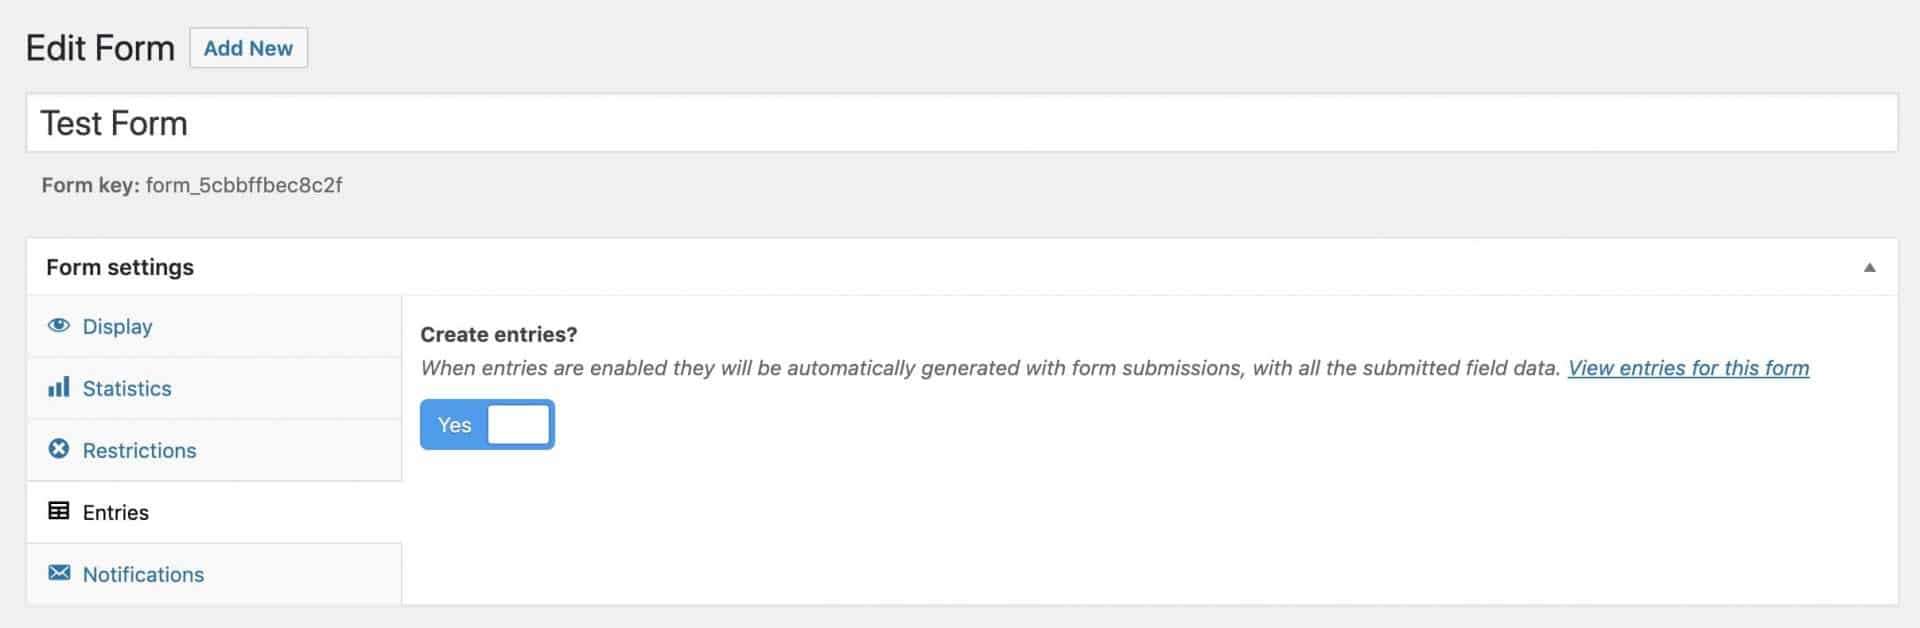Click the Yes label on the entries switch
This screenshot has width=1920, height=628.
click(x=454, y=424)
